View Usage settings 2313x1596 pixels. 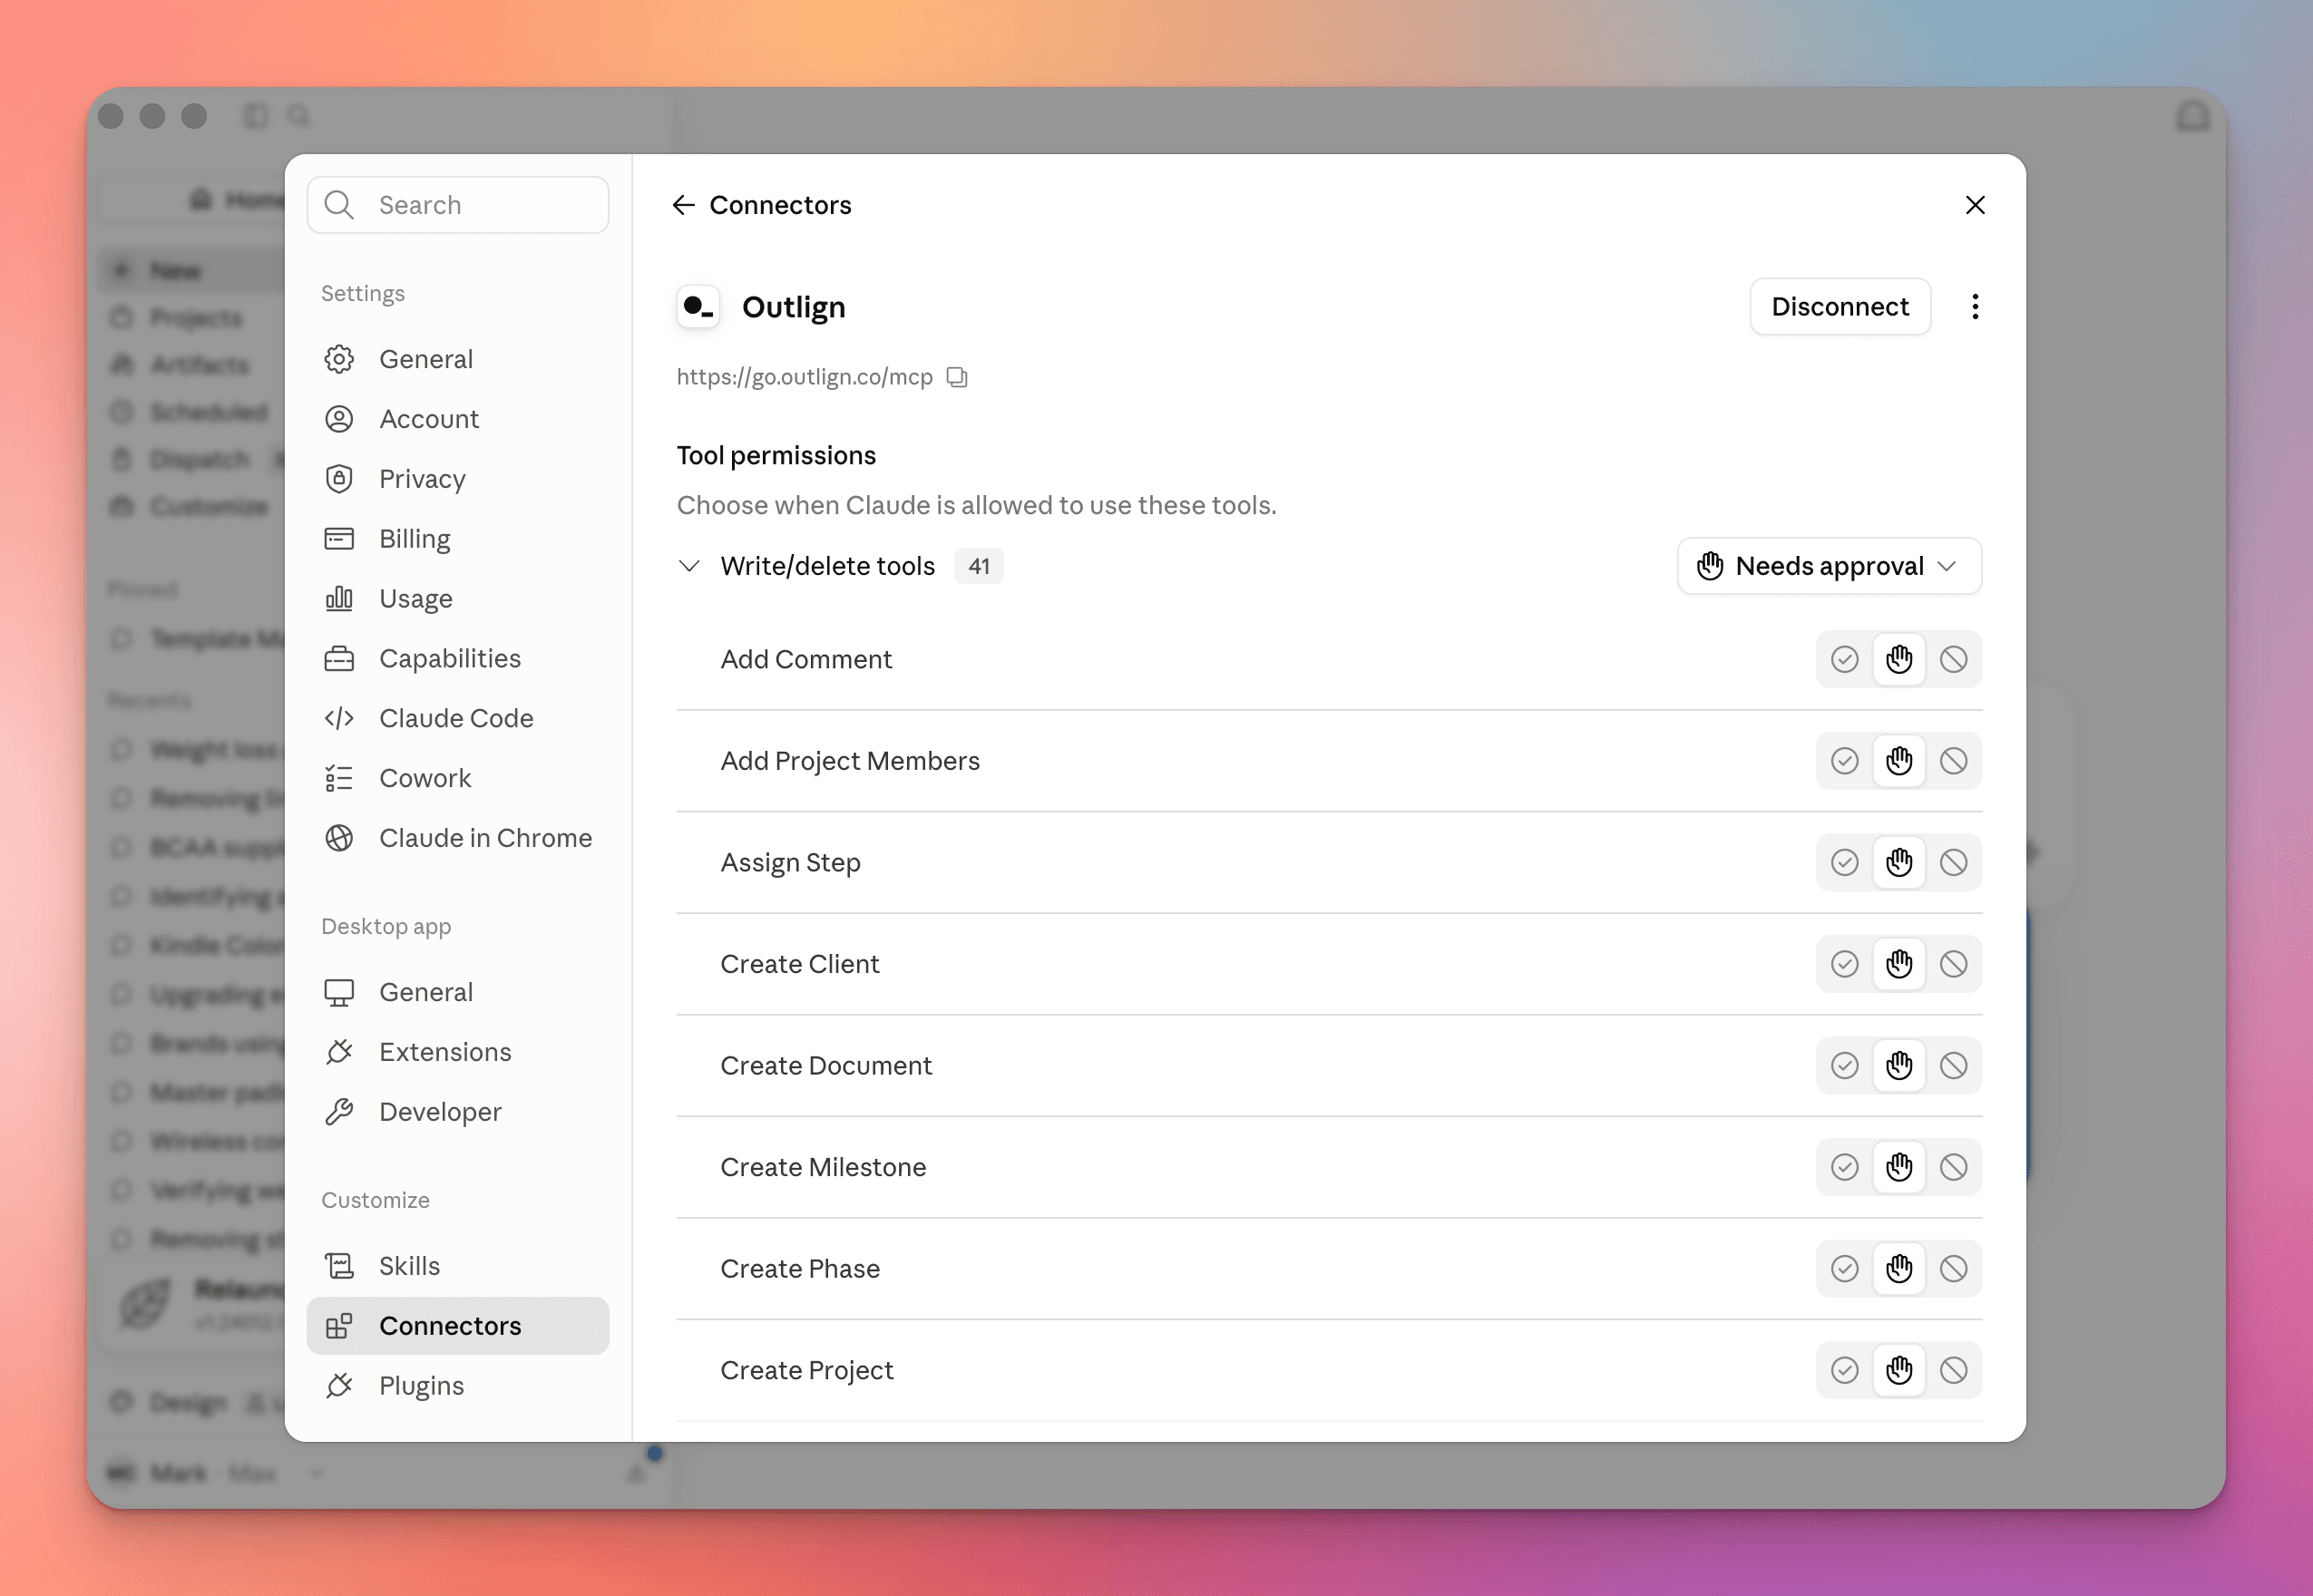tap(458, 599)
